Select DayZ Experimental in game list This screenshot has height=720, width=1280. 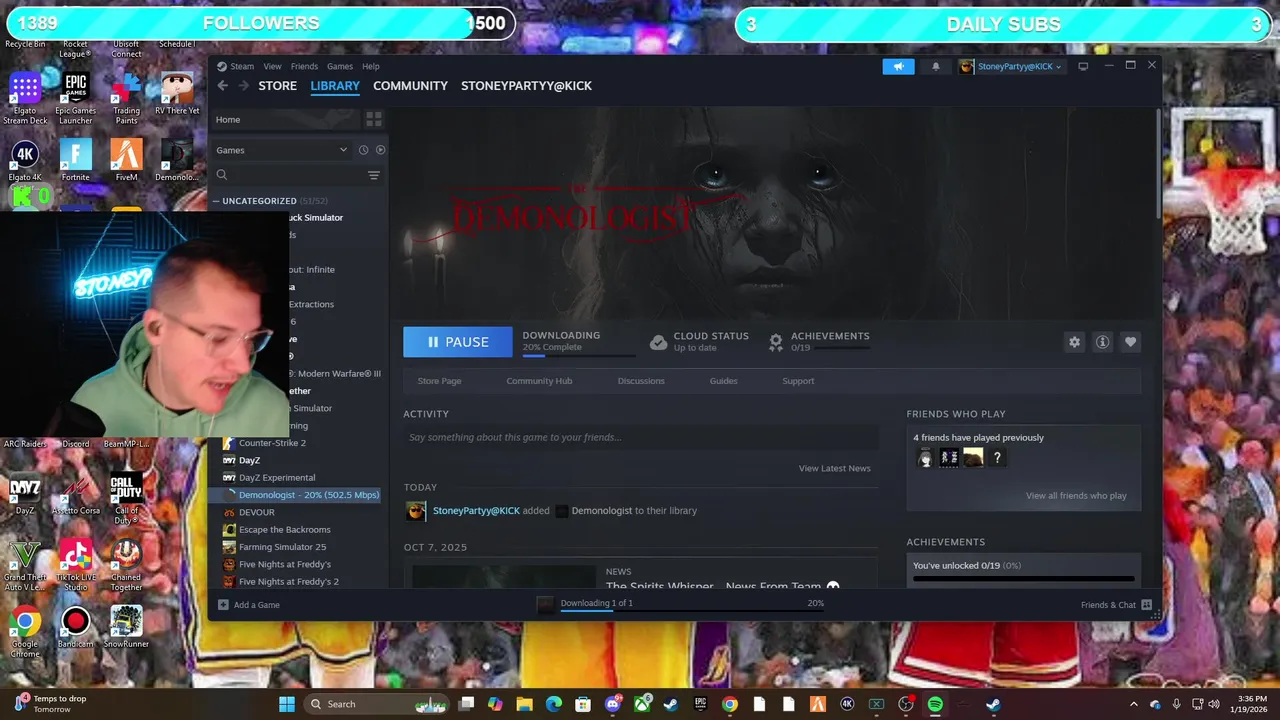pyautogui.click(x=277, y=478)
